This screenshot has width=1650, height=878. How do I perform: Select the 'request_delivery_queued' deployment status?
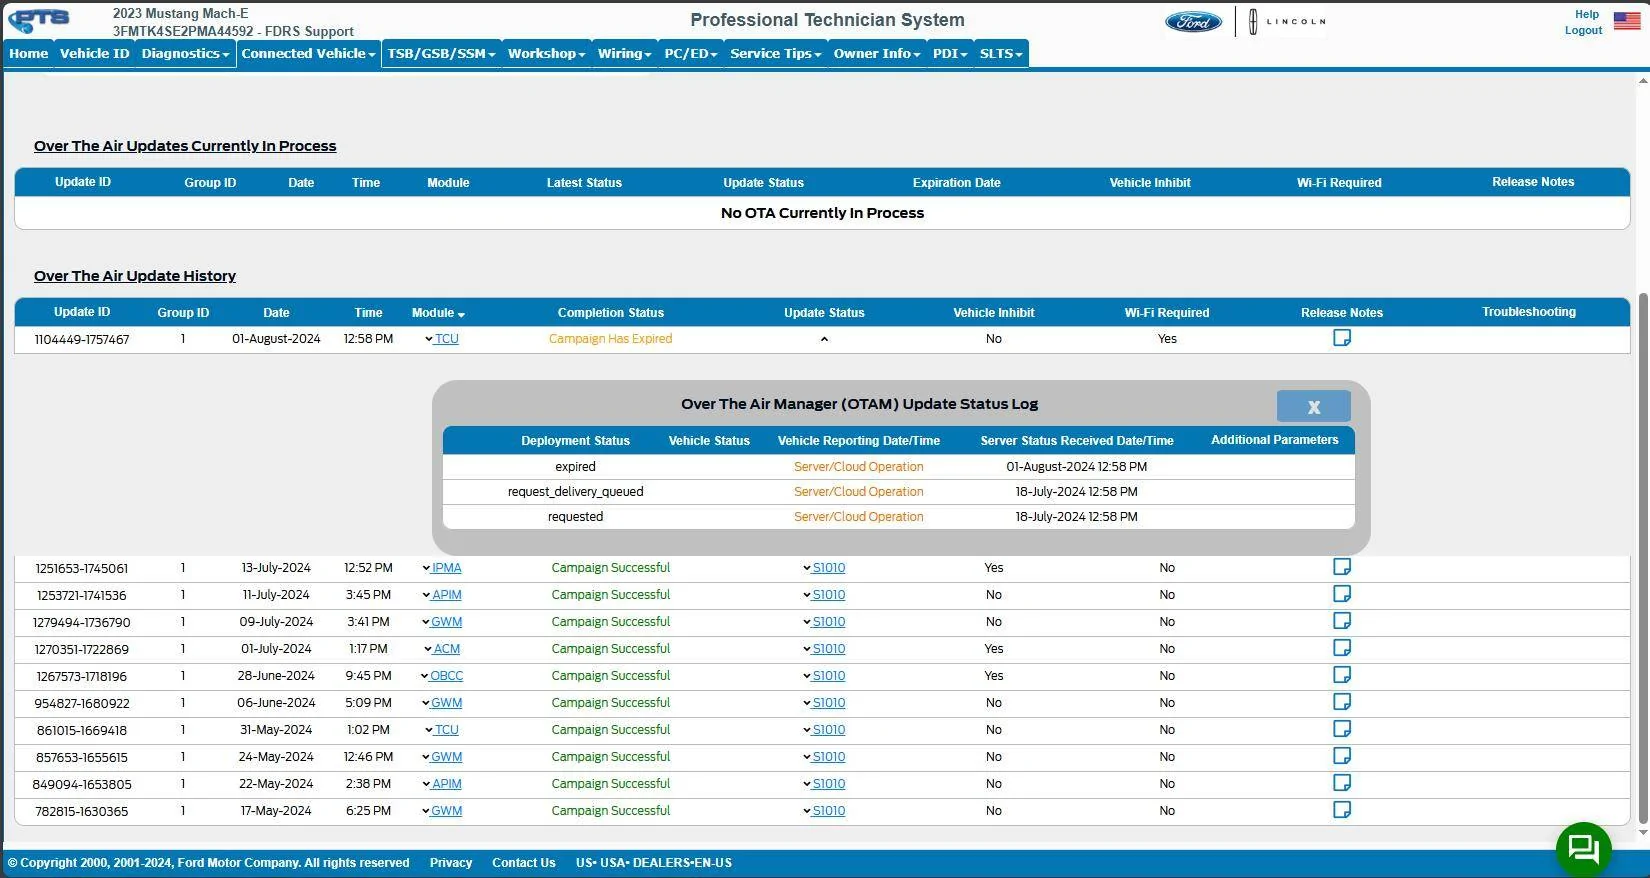(575, 492)
